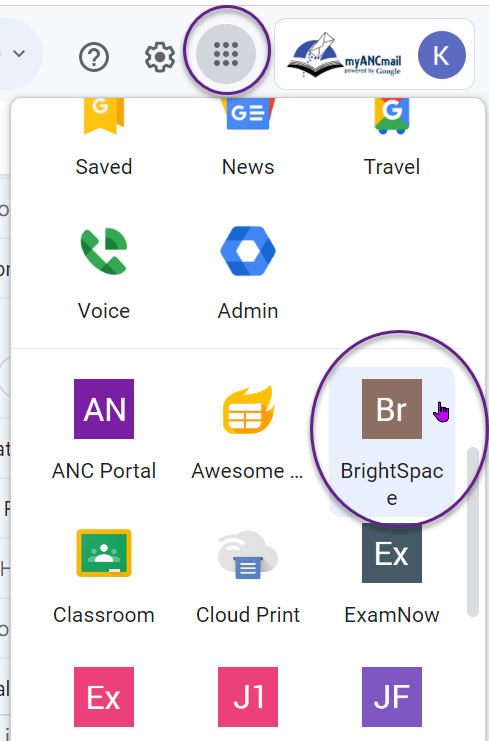Click the myANCmail logo
The image size is (489, 741).
click(x=344, y=55)
